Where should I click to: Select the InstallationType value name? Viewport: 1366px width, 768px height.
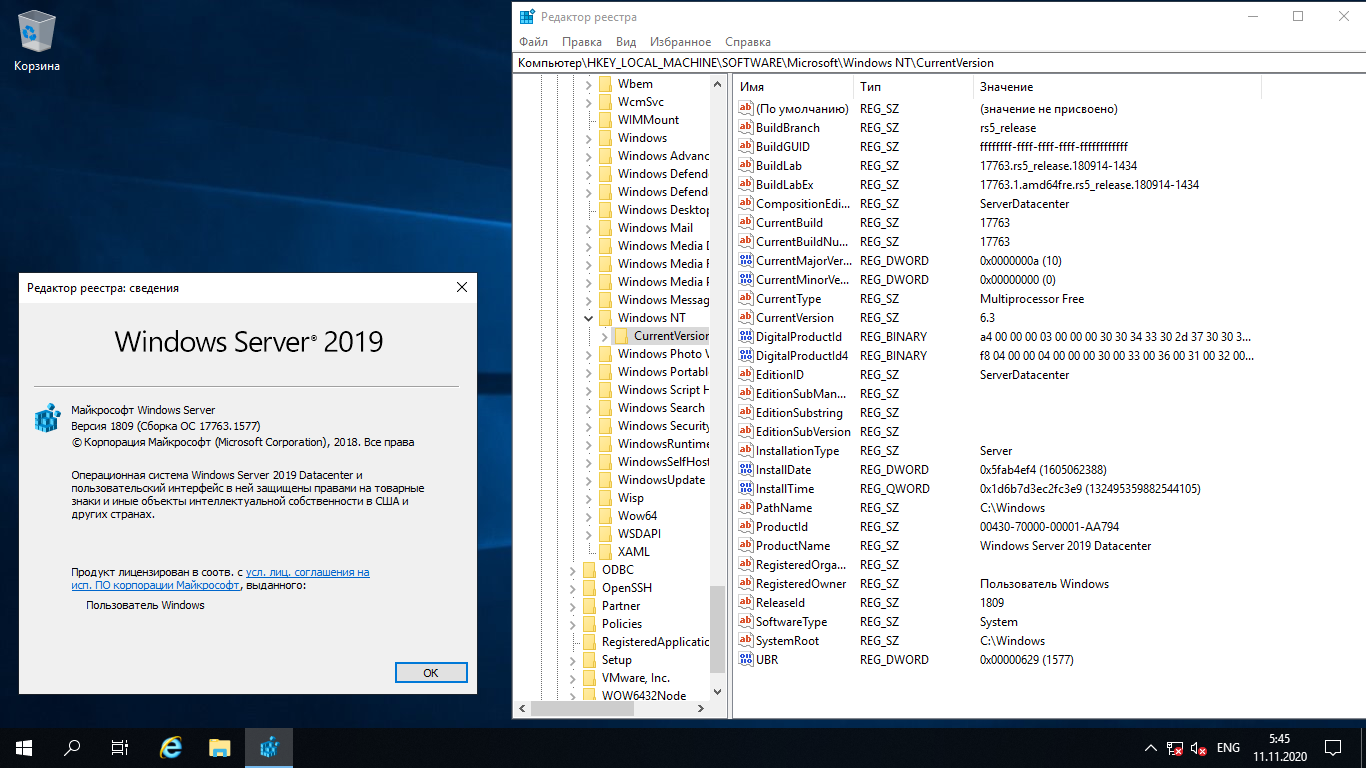click(798, 451)
